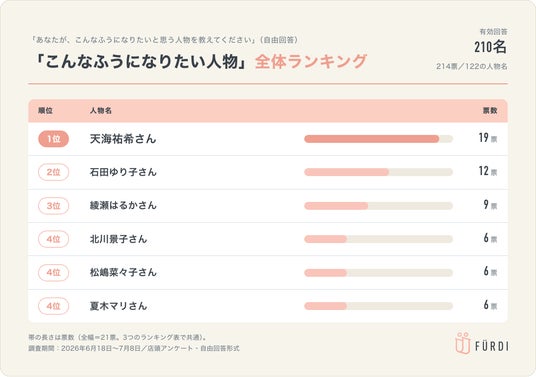This screenshot has height=377, width=536.
Task: Select the 2位 rank badge
Action: coord(53,172)
